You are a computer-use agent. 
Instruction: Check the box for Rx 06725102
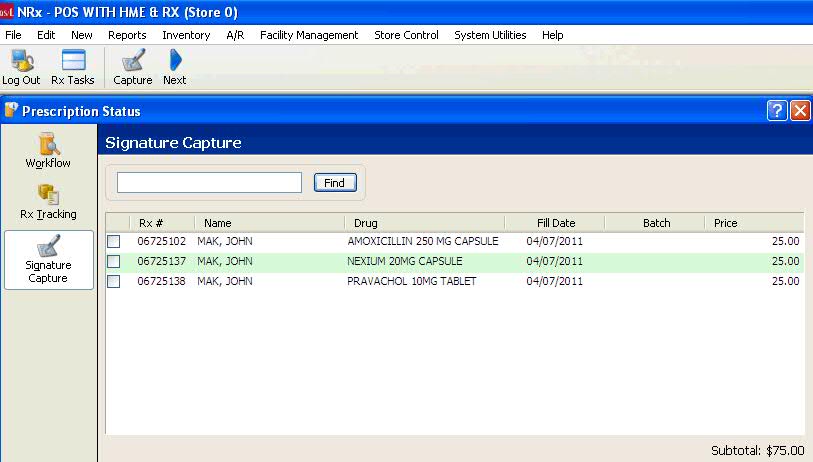[x=114, y=241]
